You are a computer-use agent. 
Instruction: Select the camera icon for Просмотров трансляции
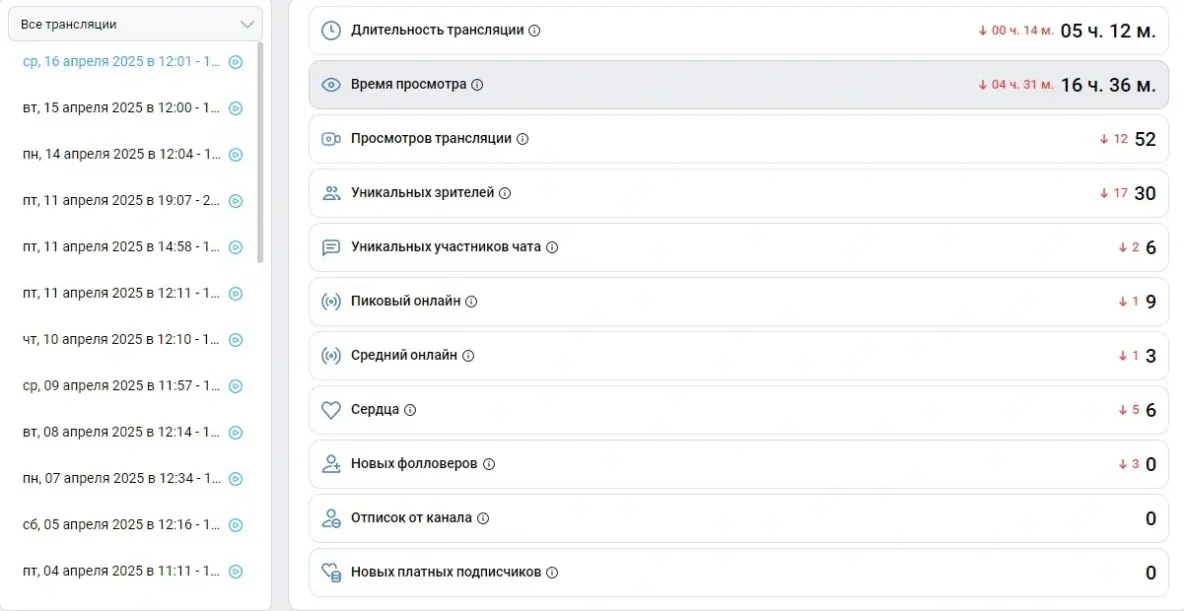click(331, 138)
